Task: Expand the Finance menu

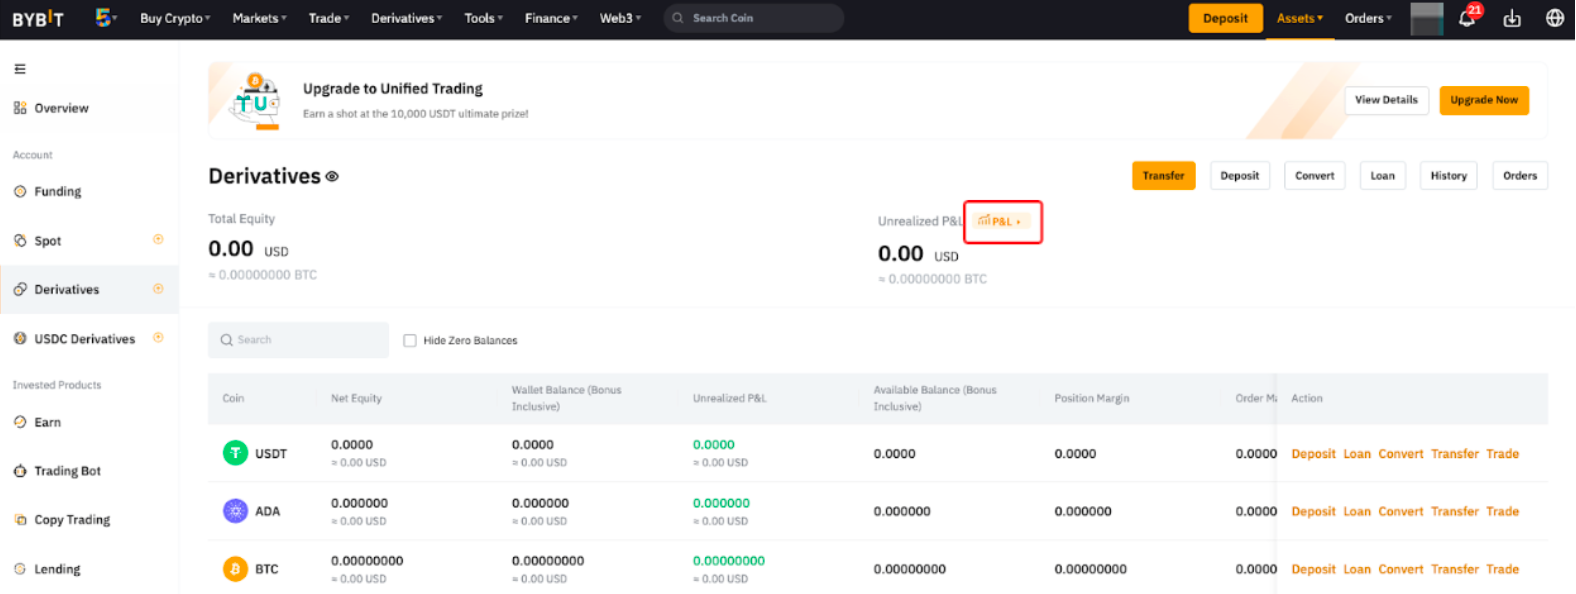Action: tap(551, 18)
